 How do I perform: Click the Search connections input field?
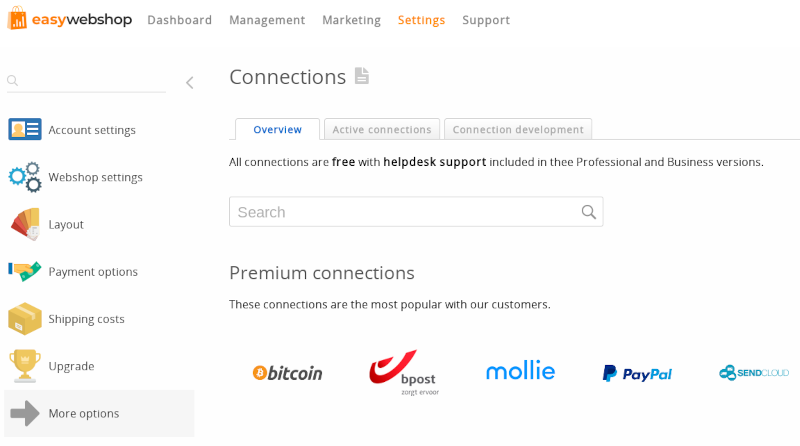[416, 212]
